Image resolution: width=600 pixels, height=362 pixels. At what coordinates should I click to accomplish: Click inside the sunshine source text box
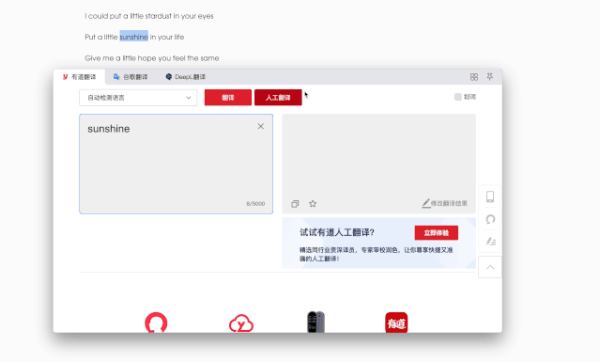(176, 164)
